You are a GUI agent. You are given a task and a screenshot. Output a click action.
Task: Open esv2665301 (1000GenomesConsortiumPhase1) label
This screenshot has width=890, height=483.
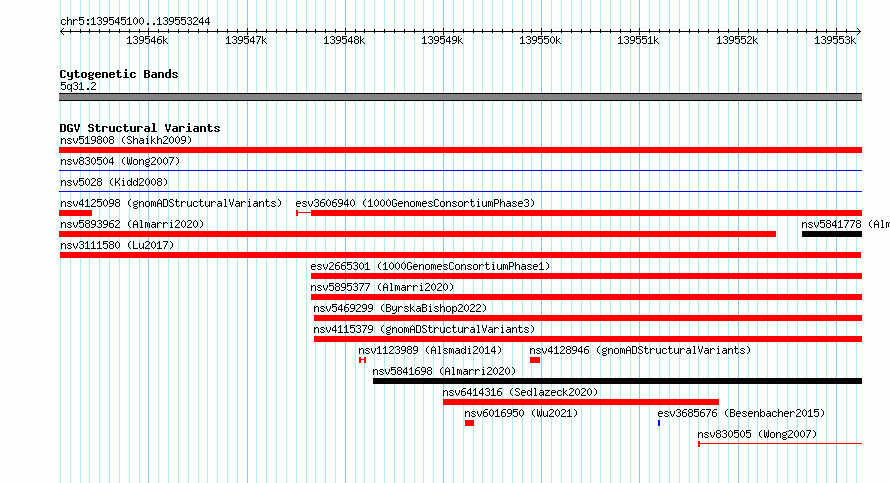pyautogui.click(x=430, y=266)
